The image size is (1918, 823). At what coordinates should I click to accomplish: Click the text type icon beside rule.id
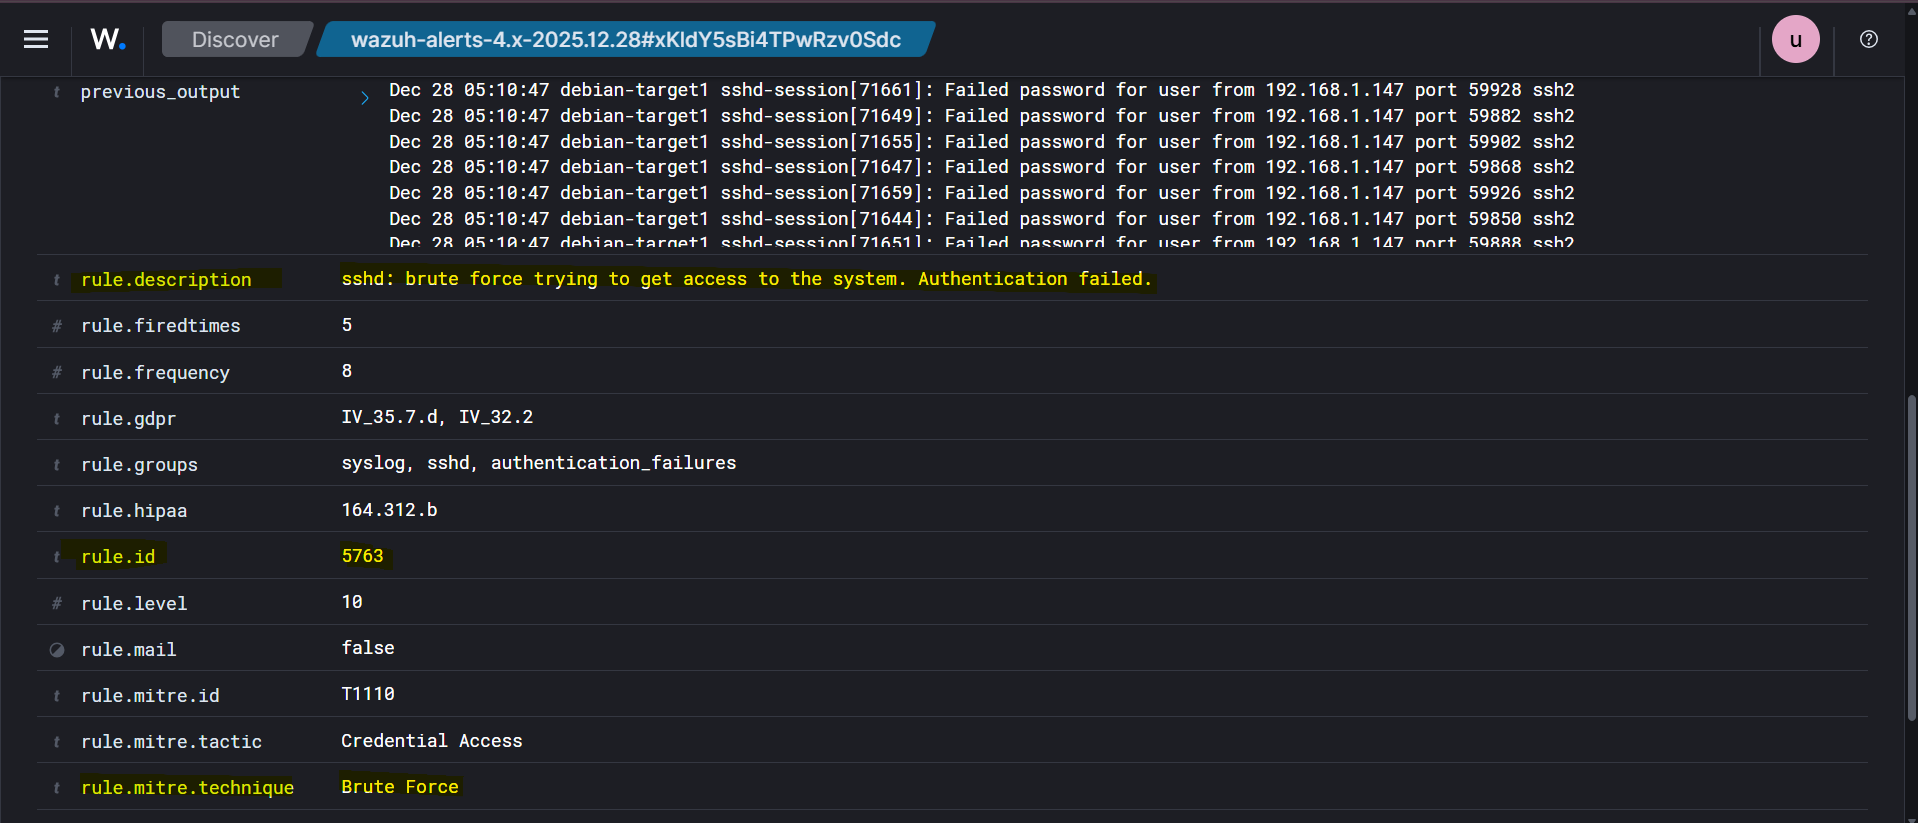coord(57,557)
